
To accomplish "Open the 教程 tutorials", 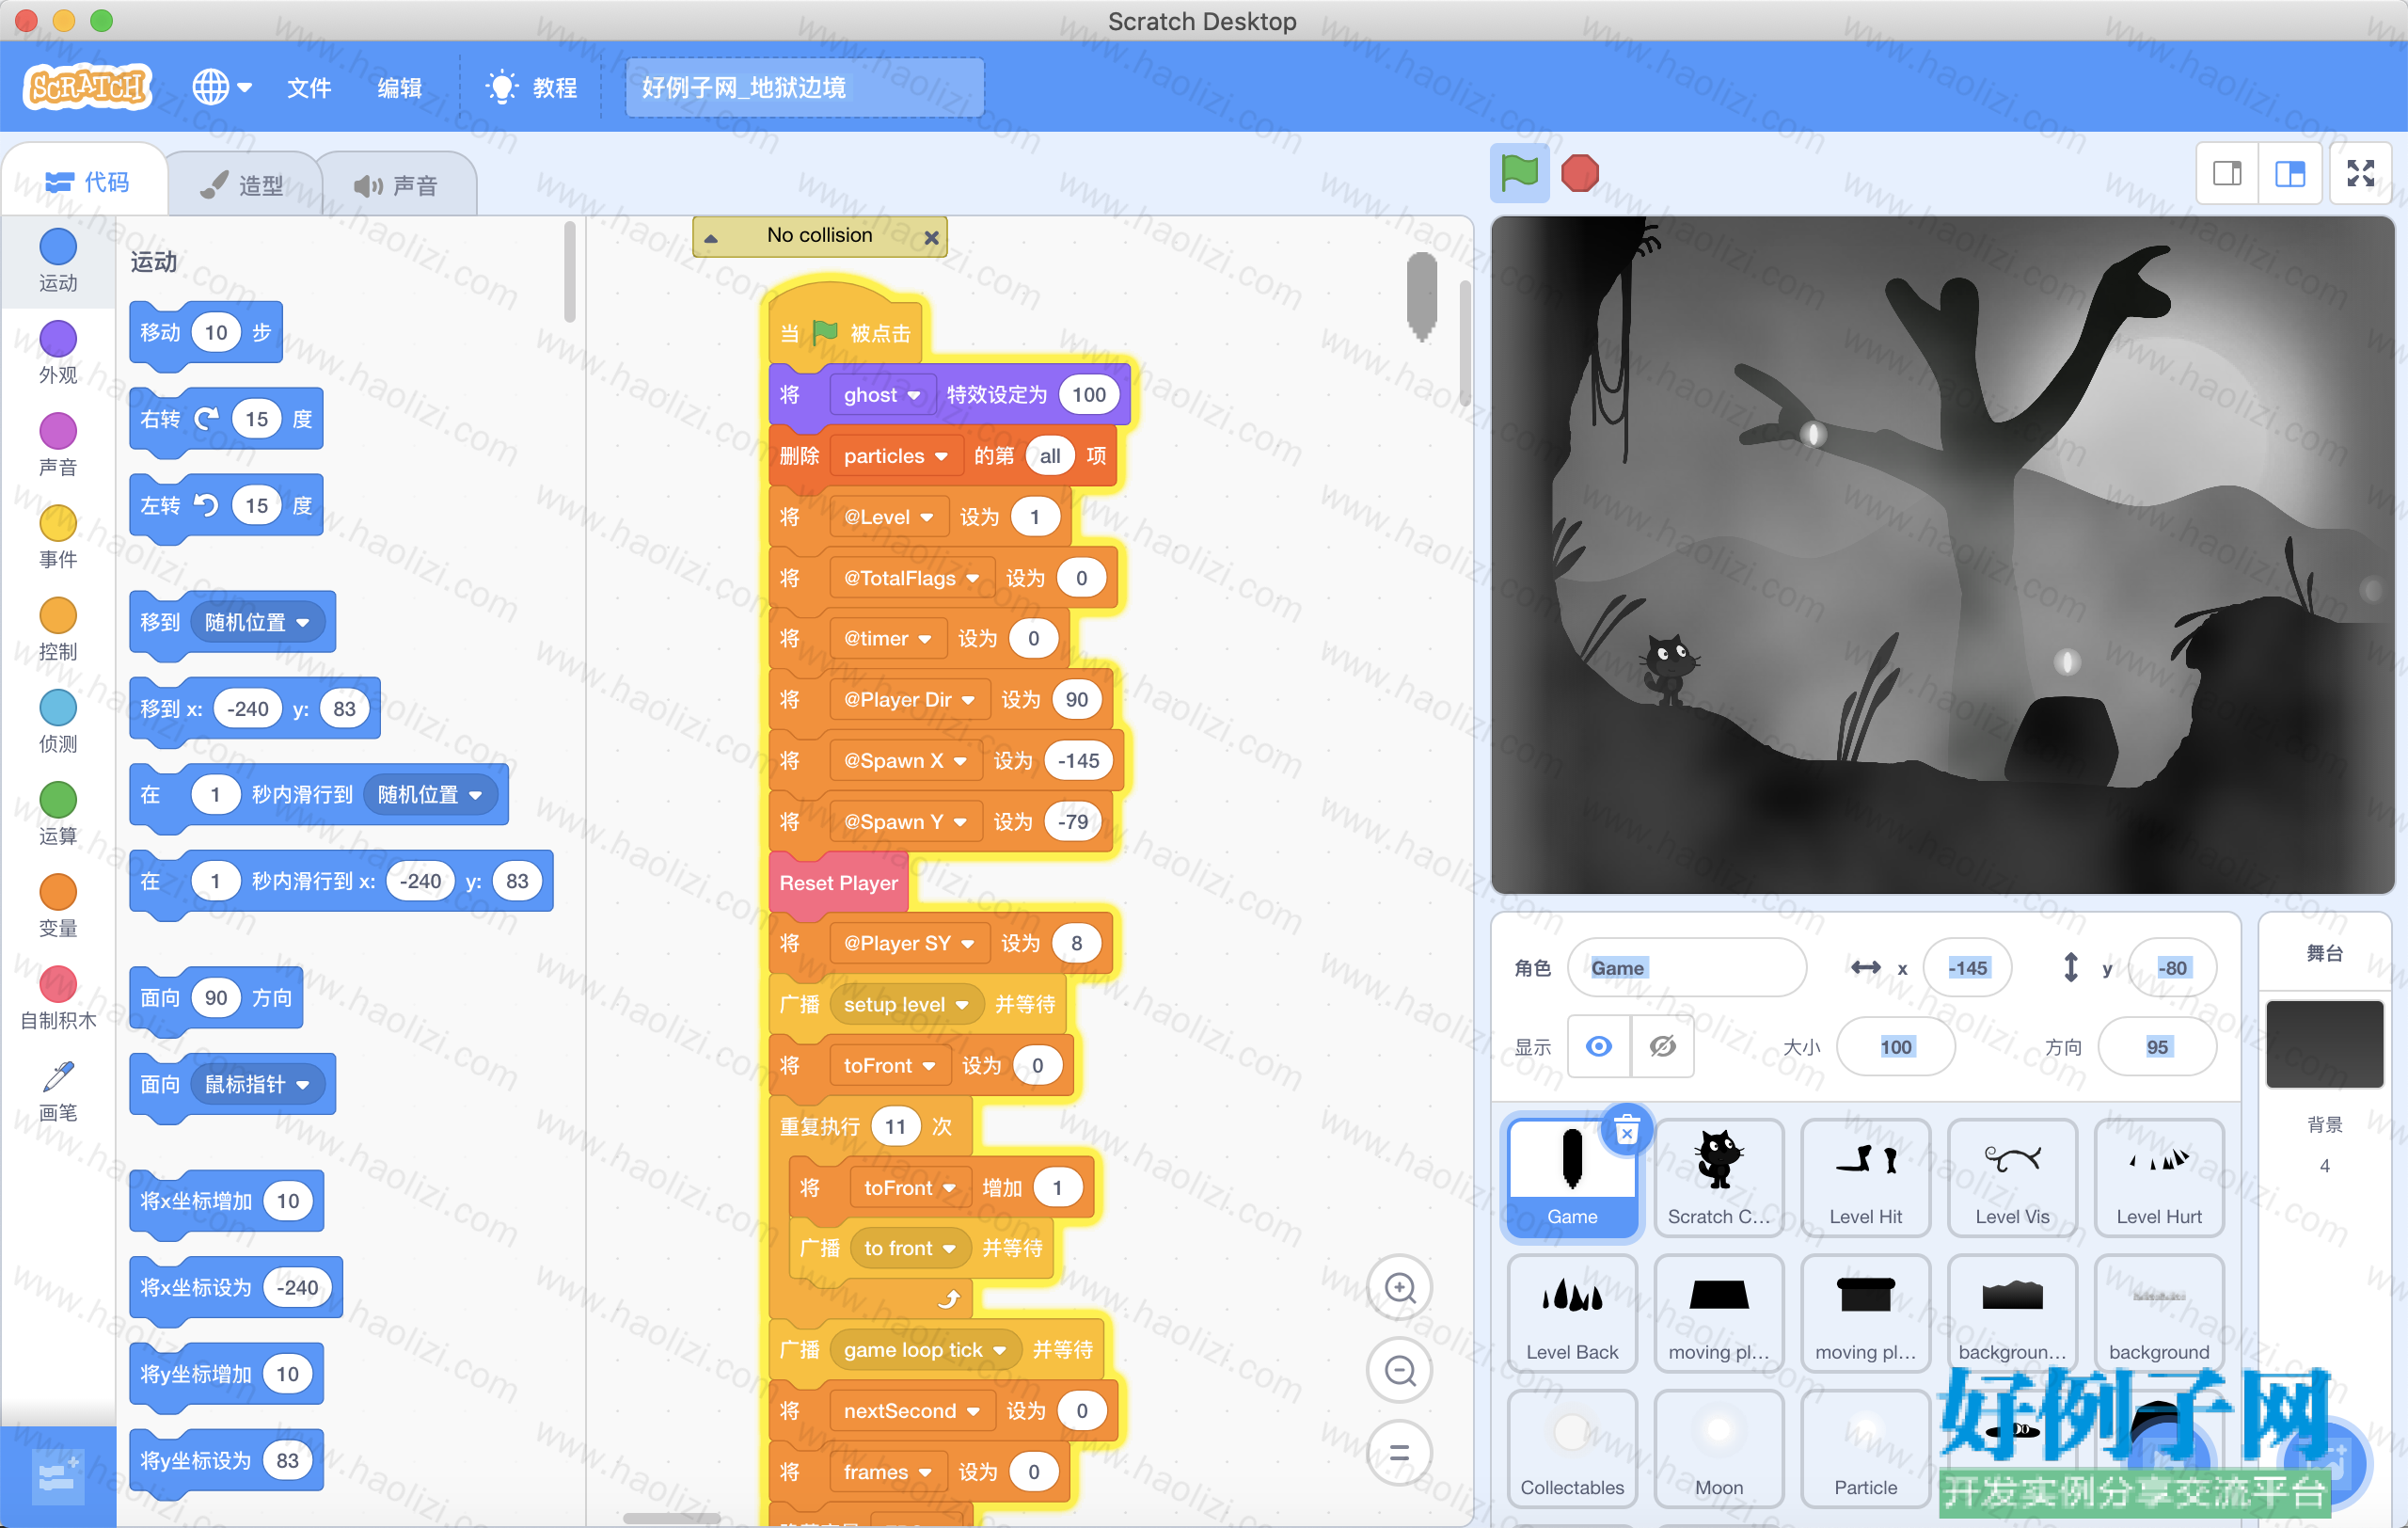I will click(x=531, y=88).
